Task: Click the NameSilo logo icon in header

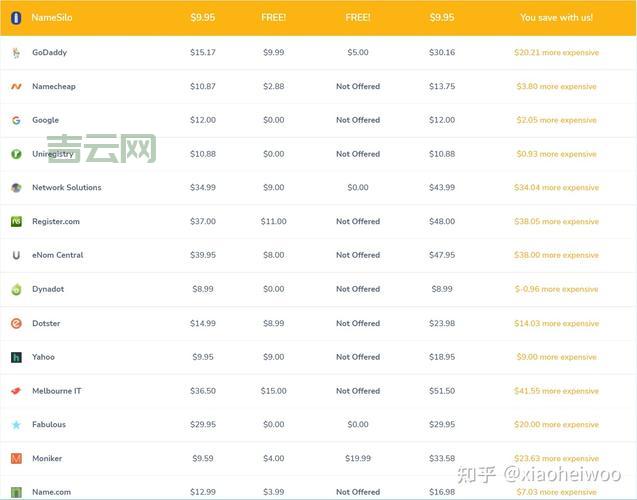Action: 16,17
